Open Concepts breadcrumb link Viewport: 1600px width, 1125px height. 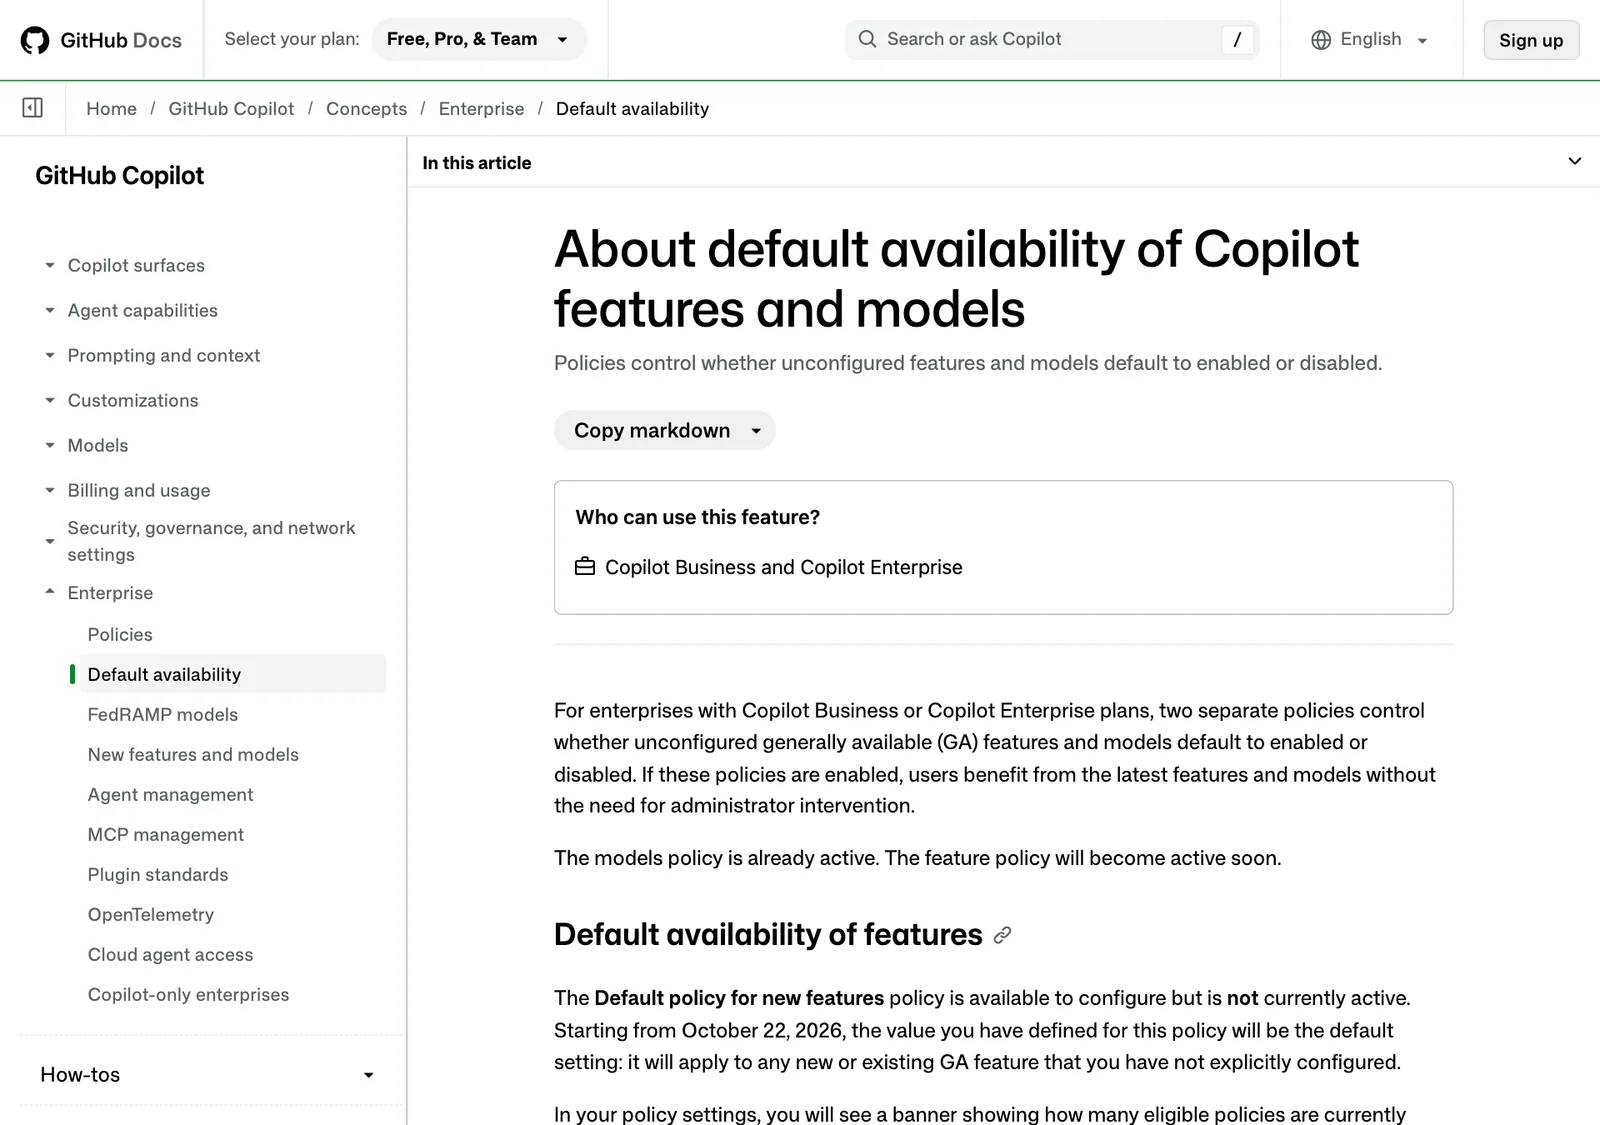[x=366, y=109]
